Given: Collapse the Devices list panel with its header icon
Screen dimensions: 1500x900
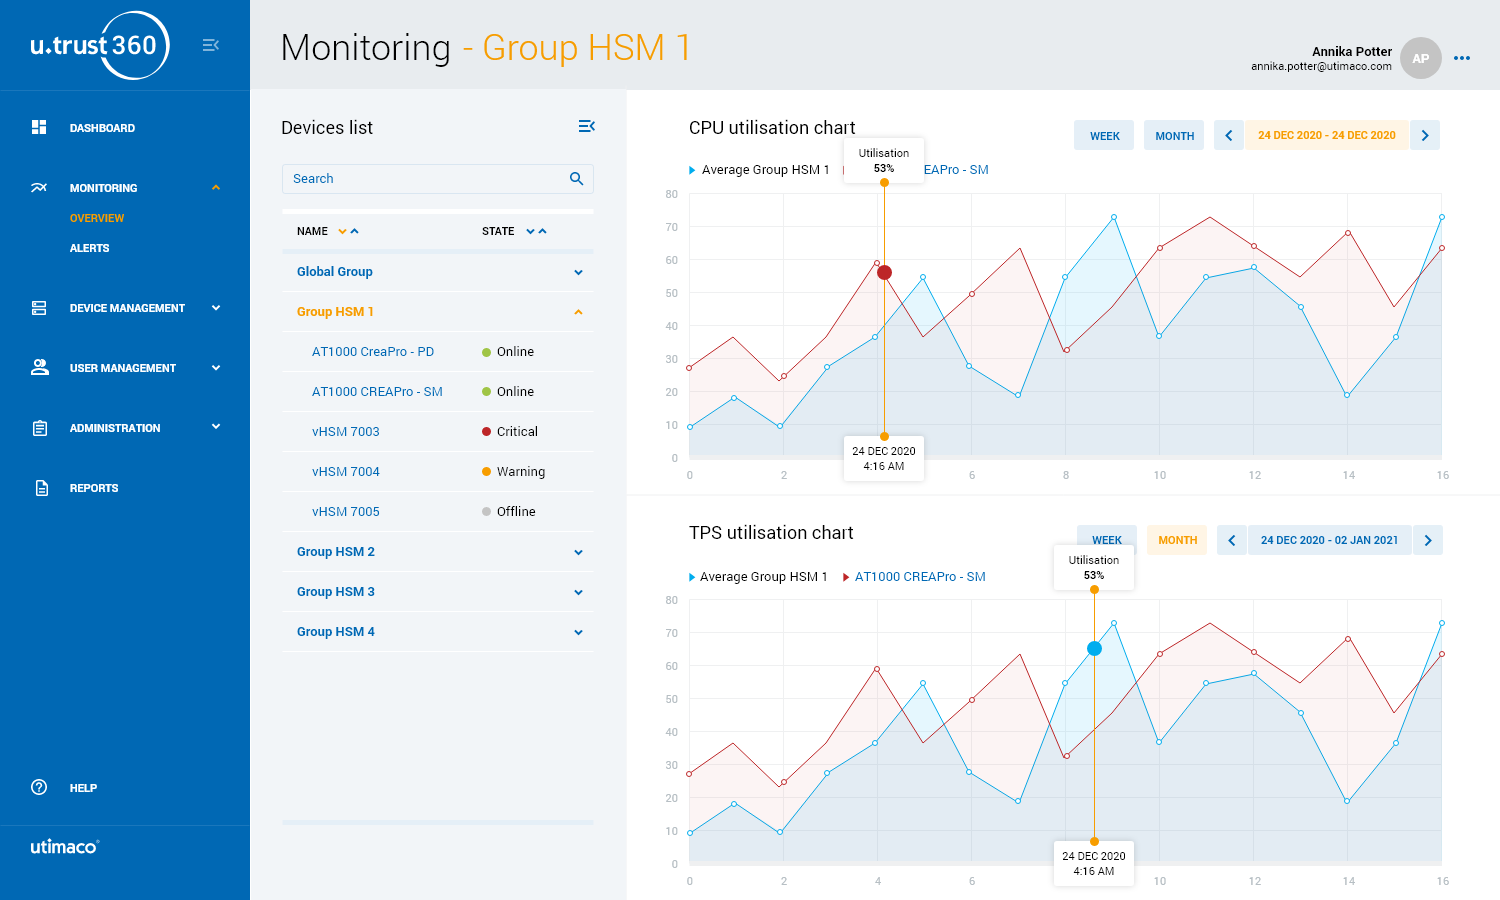Looking at the screenshot, I should click(587, 126).
